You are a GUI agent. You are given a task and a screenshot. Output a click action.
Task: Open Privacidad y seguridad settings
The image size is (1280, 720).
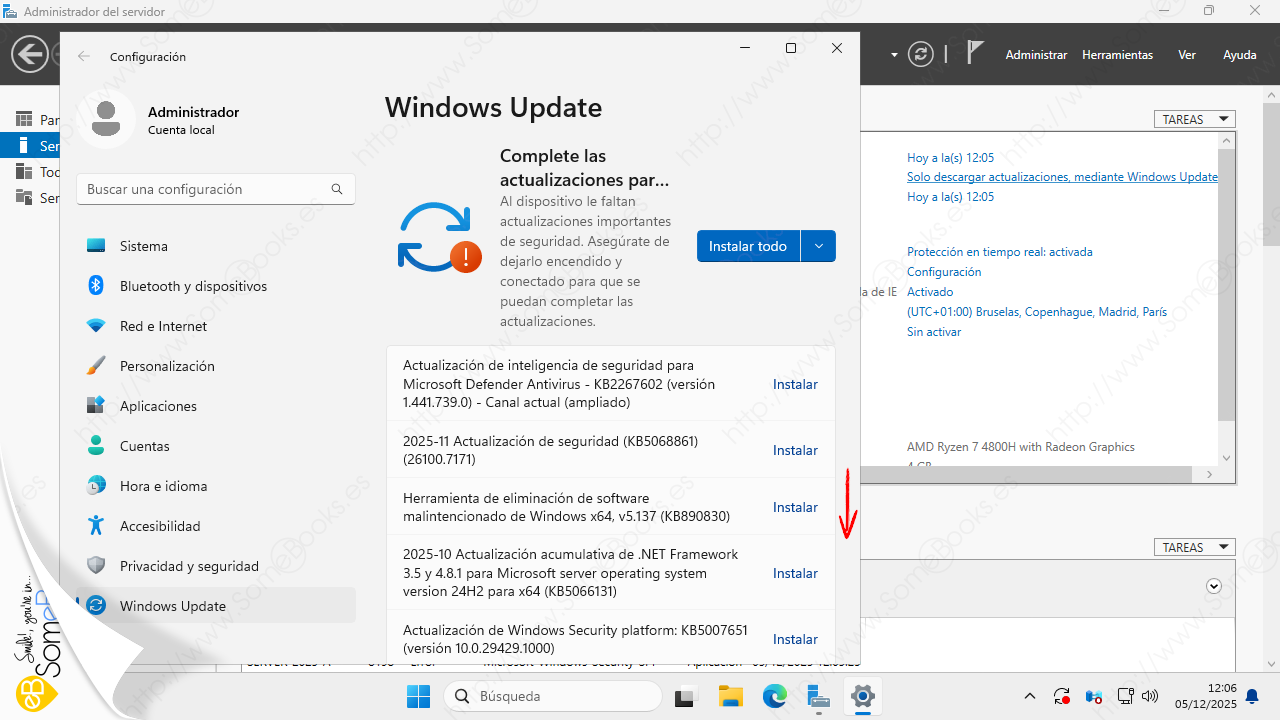tap(189, 566)
